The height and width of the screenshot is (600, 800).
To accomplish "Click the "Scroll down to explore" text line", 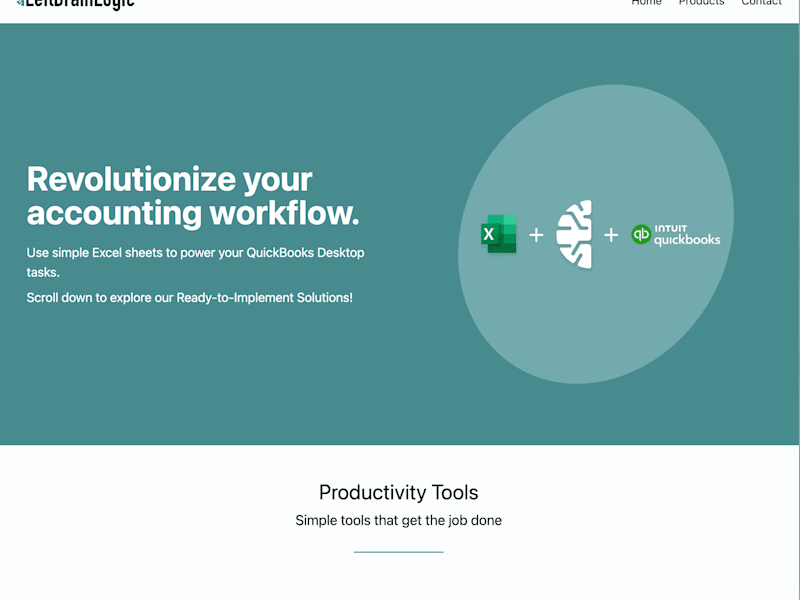I will (x=189, y=297).
